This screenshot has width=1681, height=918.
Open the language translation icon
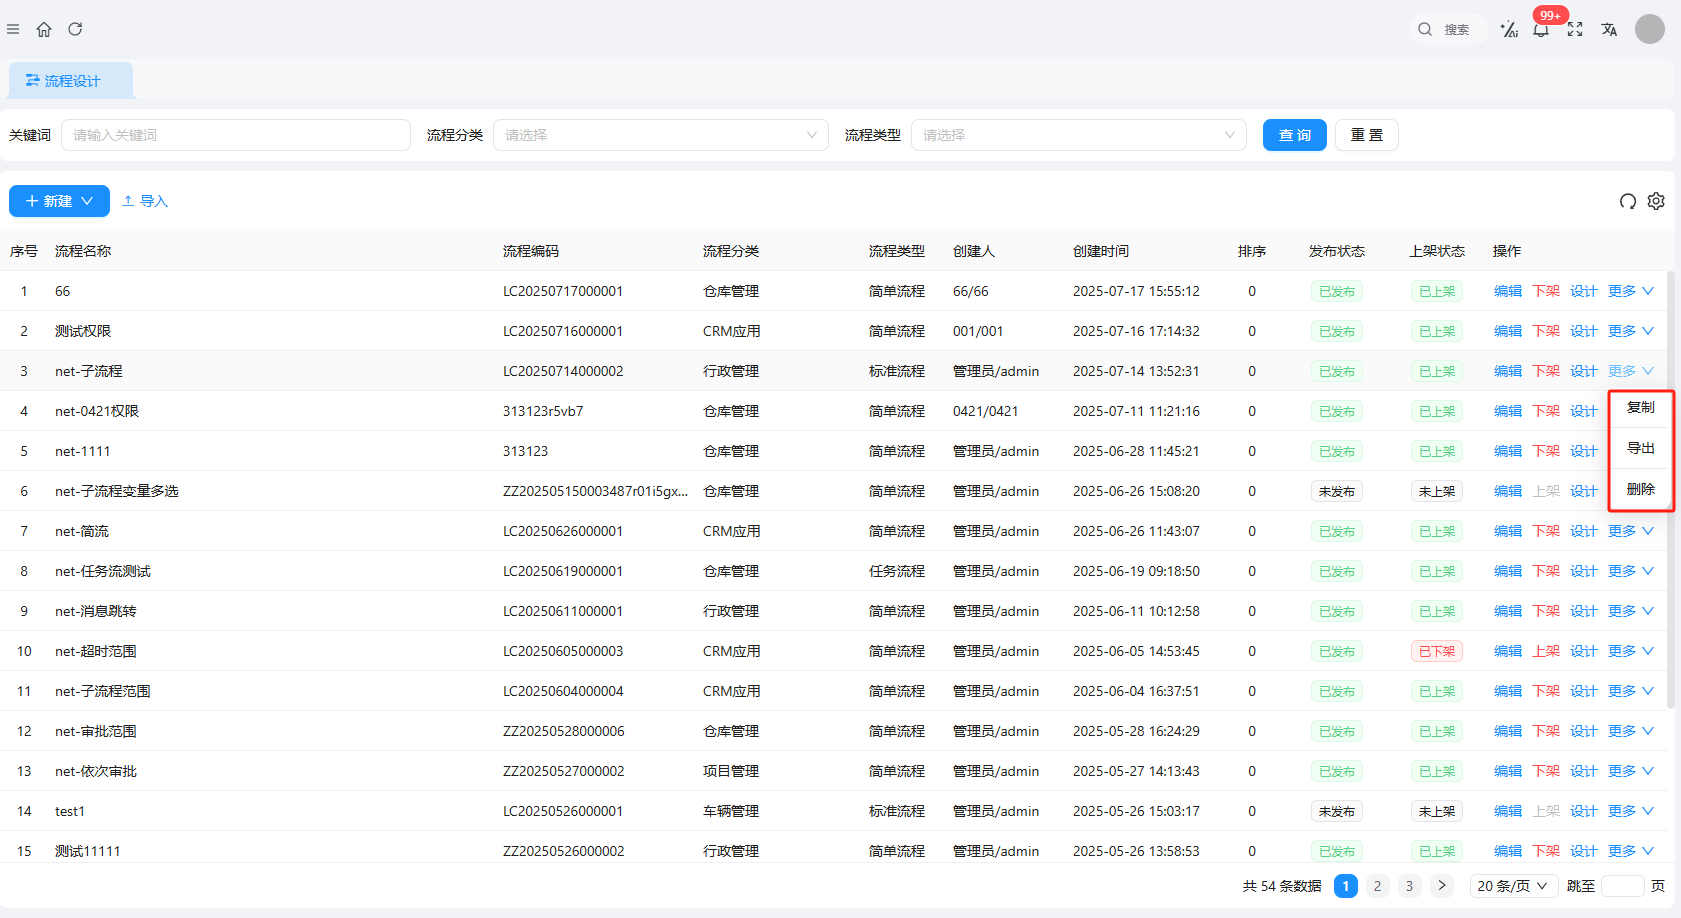(1609, 29)
